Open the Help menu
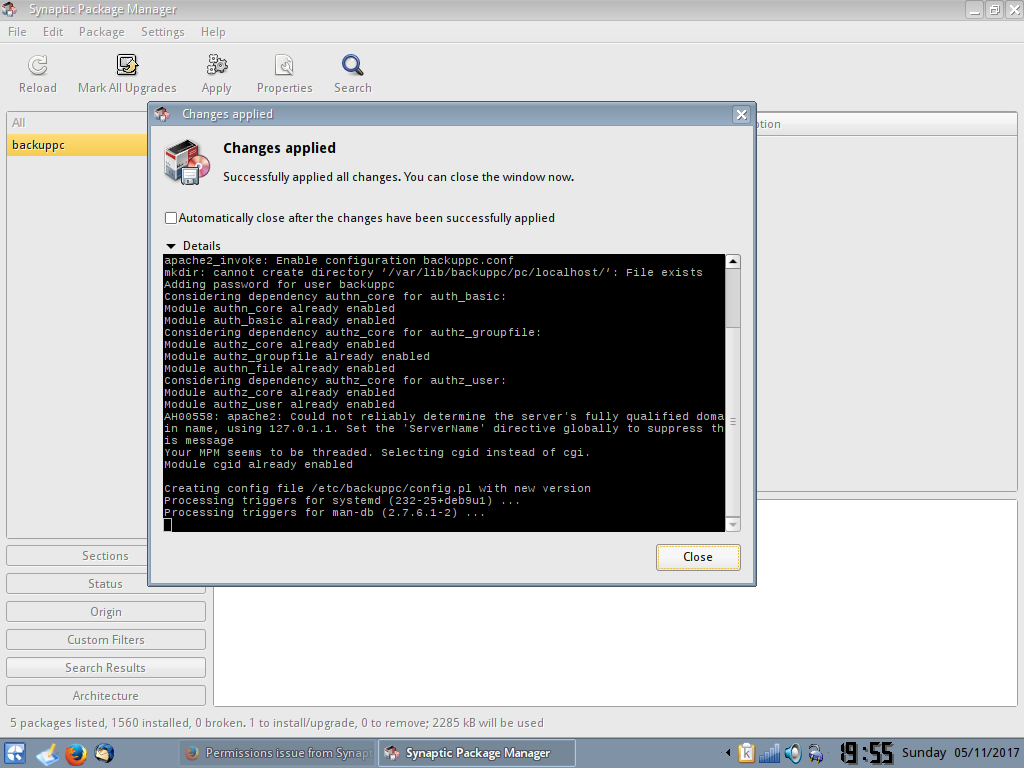The width and height of the screenshot is (1024, 768). [x=213, y=32]
